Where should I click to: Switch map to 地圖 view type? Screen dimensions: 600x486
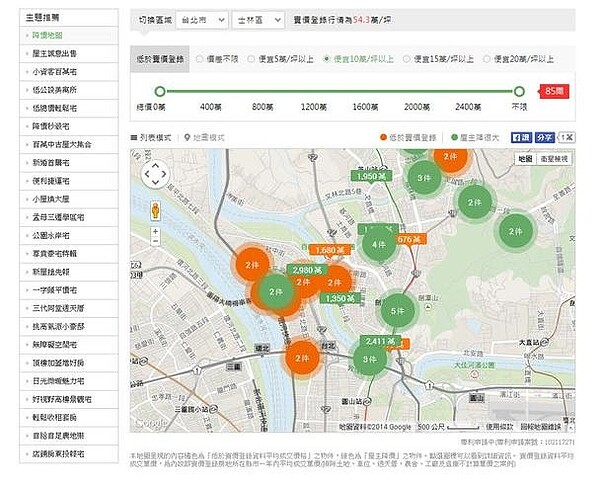525,159
